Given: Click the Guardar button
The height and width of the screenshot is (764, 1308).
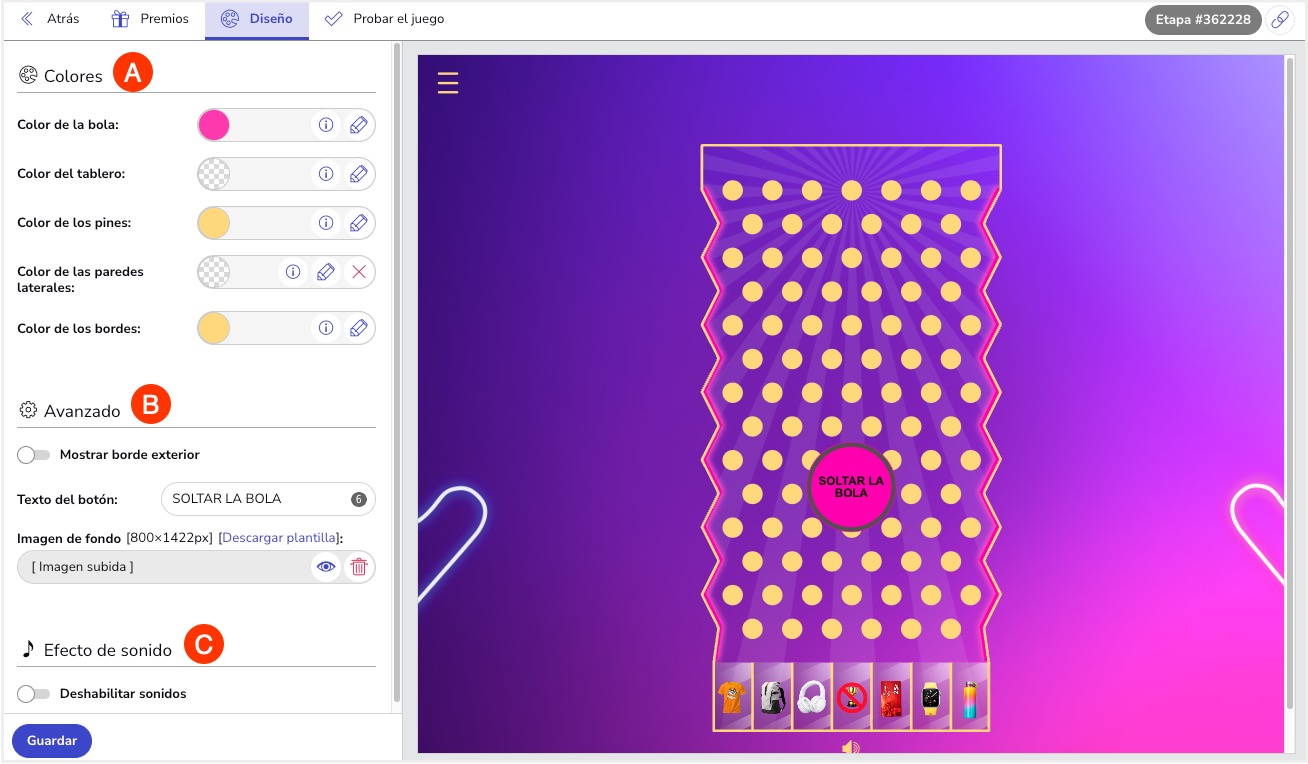Looking at the screenshot, I should click(x=52, y=741).
